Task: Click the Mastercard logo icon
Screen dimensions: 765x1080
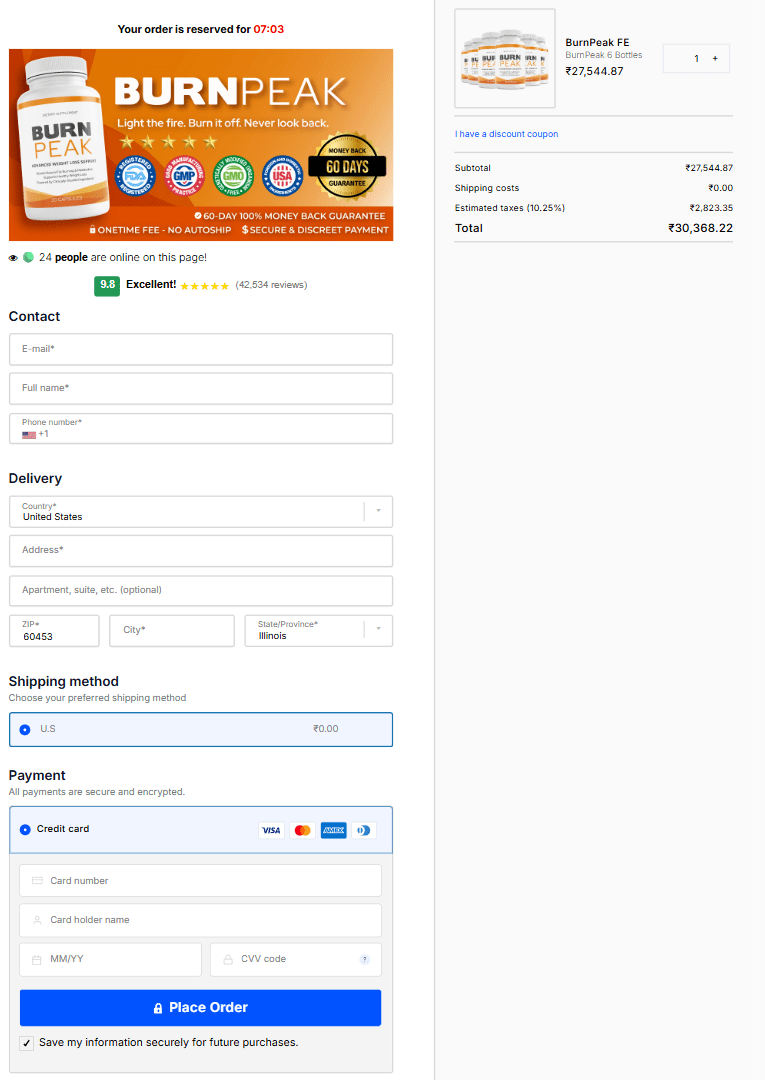Action: (302, 830)
